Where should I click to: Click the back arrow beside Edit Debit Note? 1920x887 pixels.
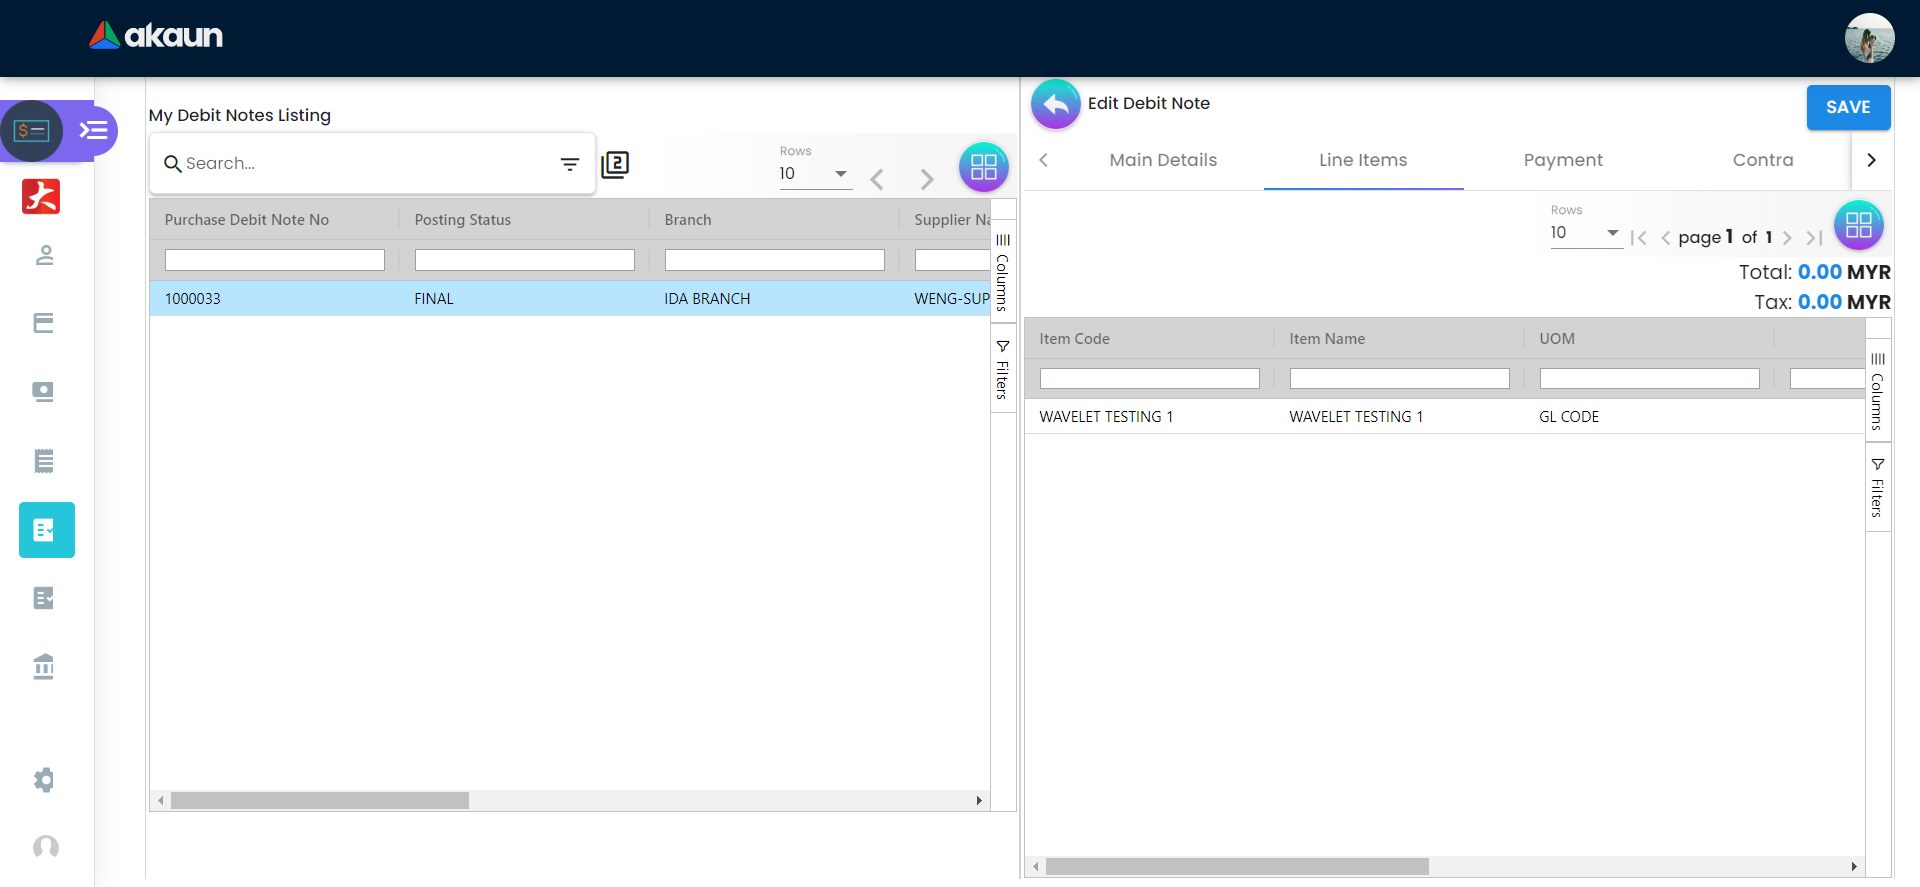tap(1056, 104)
